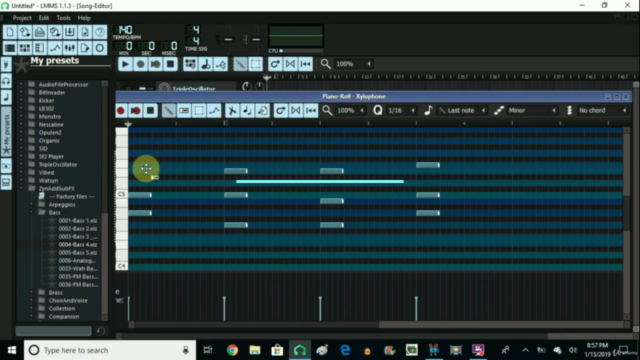
Task: Open the No chord dropdown
Action: [x=602, y=111]
